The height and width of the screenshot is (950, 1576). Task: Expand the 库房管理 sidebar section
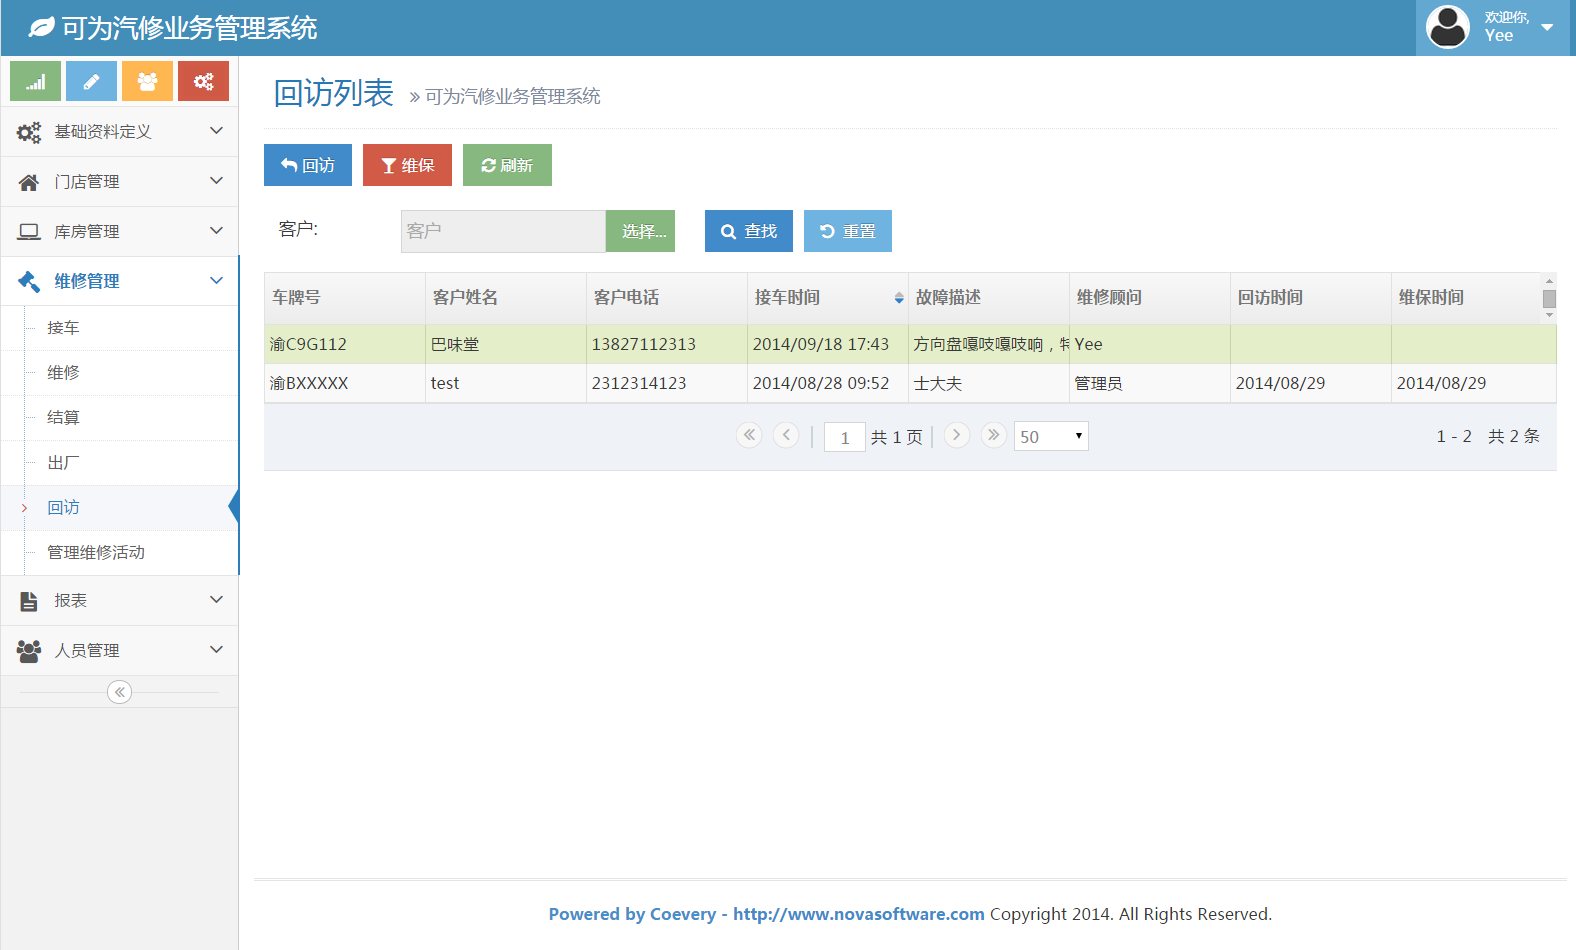point(119,231)
